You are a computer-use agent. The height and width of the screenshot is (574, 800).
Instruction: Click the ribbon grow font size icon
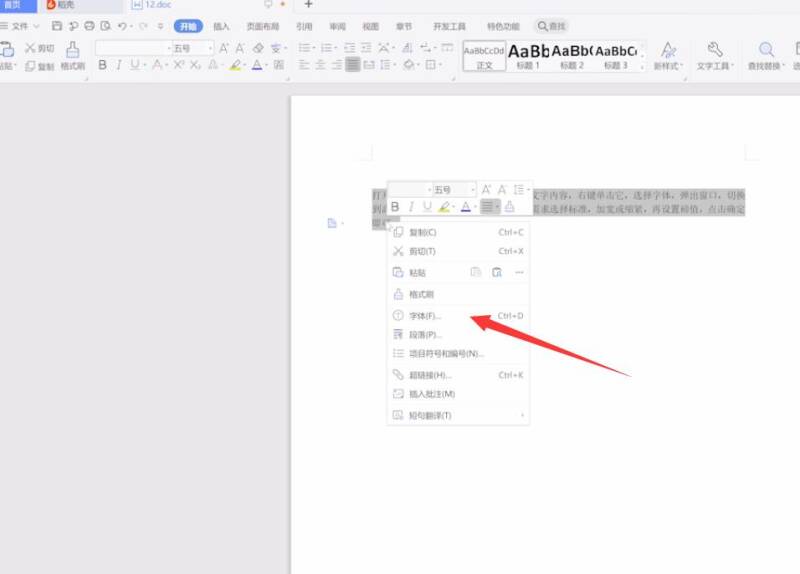(x=223, y=48)
